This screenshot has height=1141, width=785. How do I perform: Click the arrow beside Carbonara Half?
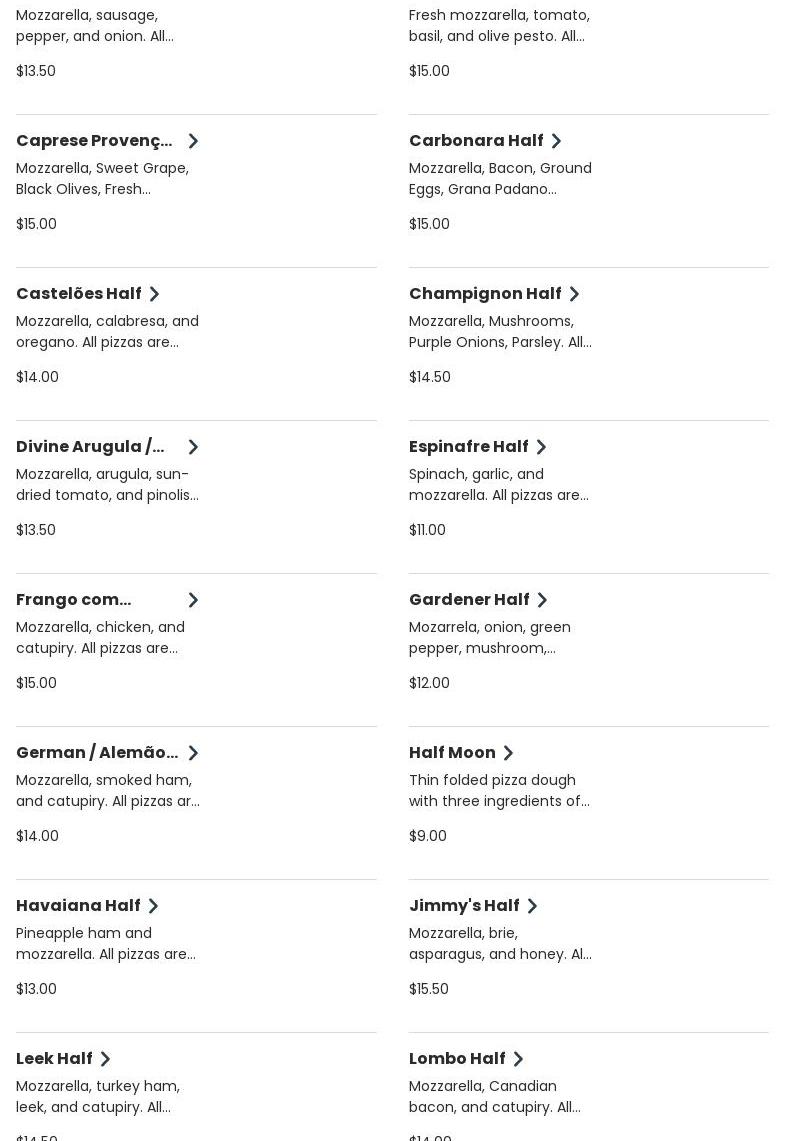tap(556, 141)
